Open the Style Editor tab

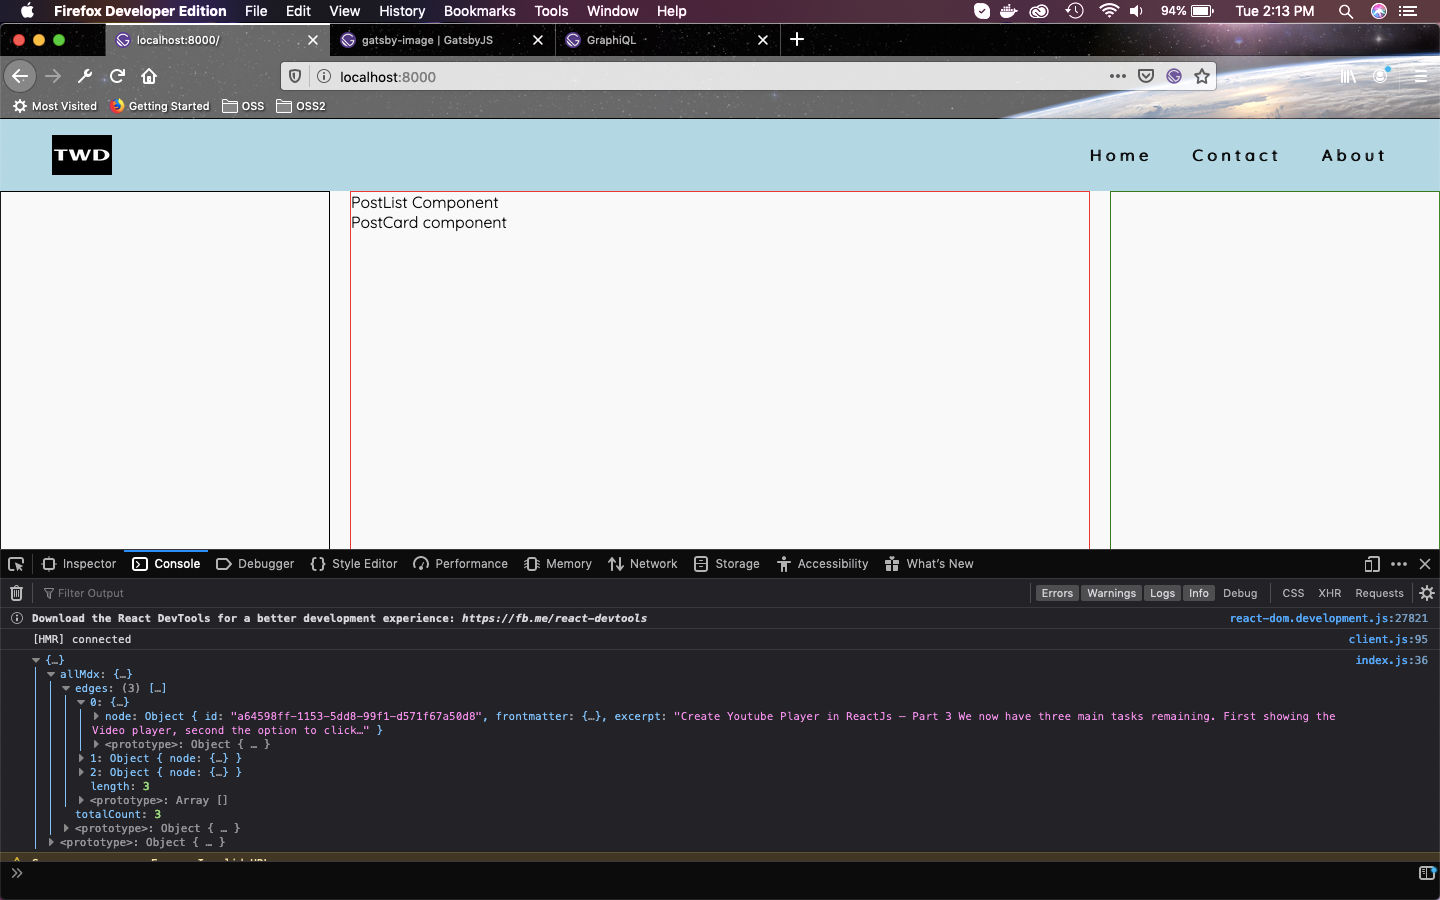coord(354,564)
